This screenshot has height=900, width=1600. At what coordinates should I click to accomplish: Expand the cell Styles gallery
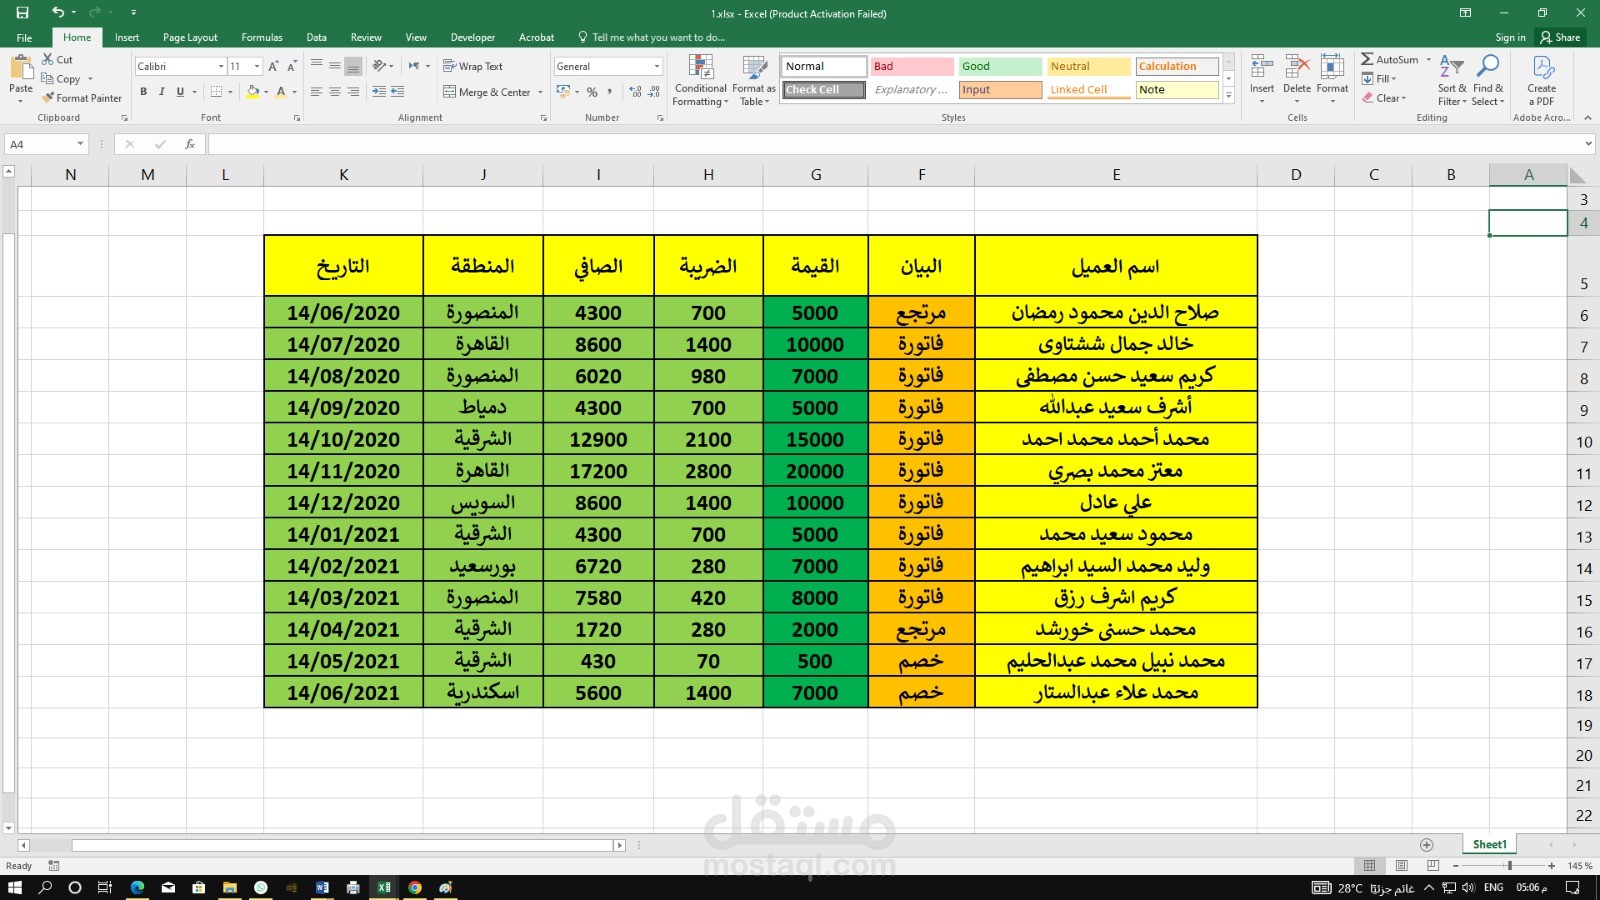1229,95
